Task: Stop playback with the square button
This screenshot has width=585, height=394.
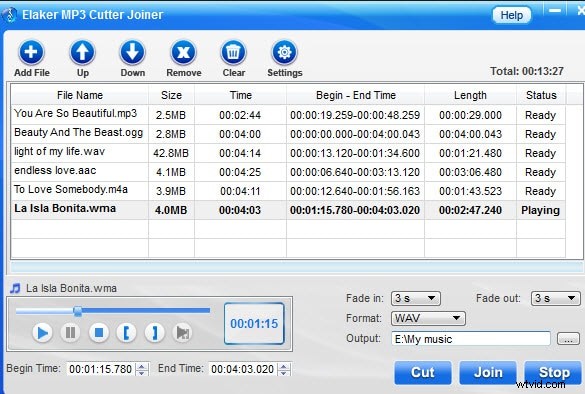Action: coord(99,332)
